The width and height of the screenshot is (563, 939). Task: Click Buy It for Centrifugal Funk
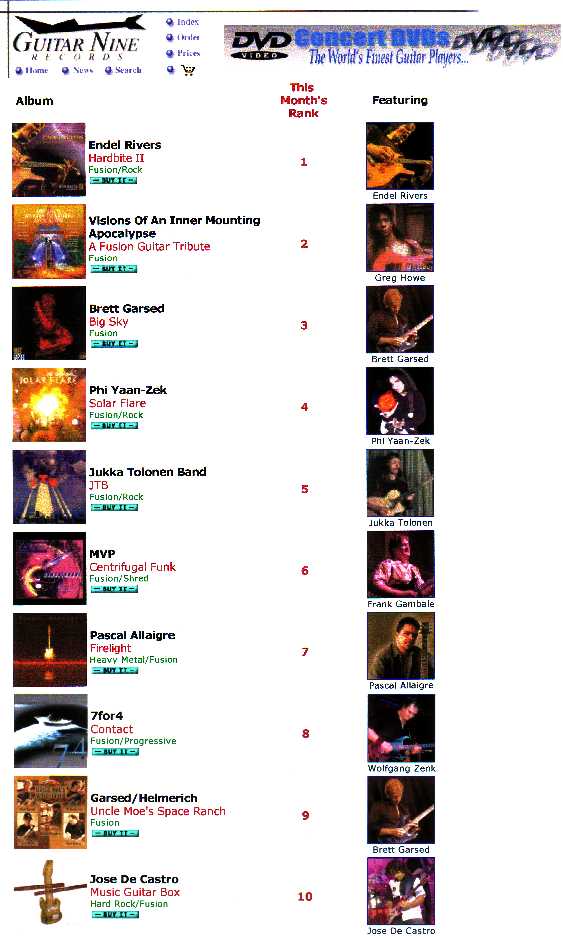(x=114, y=589)
